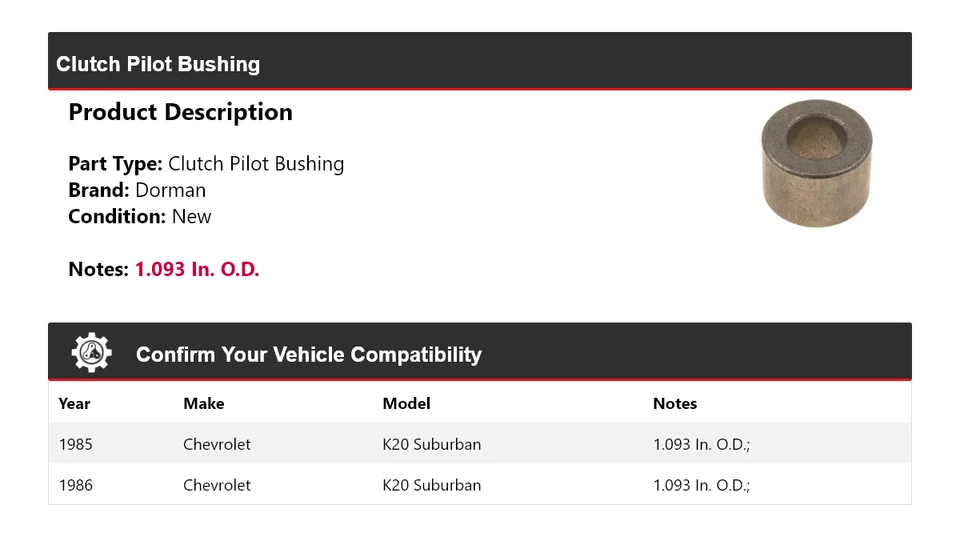
Task: Click Chevrolet in the 1985 row
Action: [217, 444]
